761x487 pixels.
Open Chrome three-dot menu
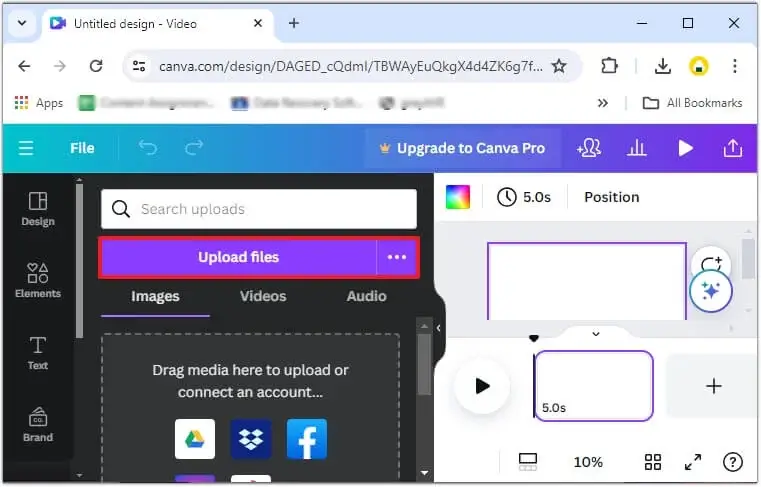click(735, 66)
